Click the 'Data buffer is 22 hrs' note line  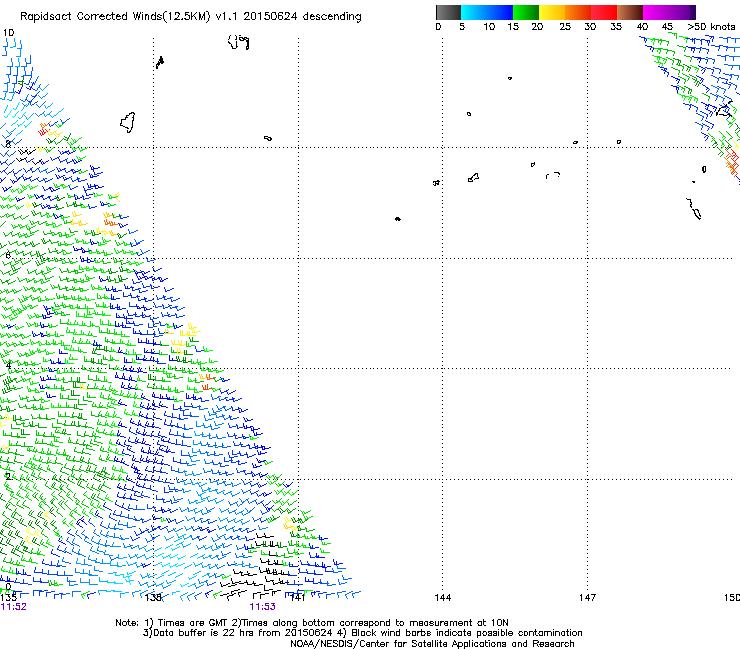click(362, 633)
